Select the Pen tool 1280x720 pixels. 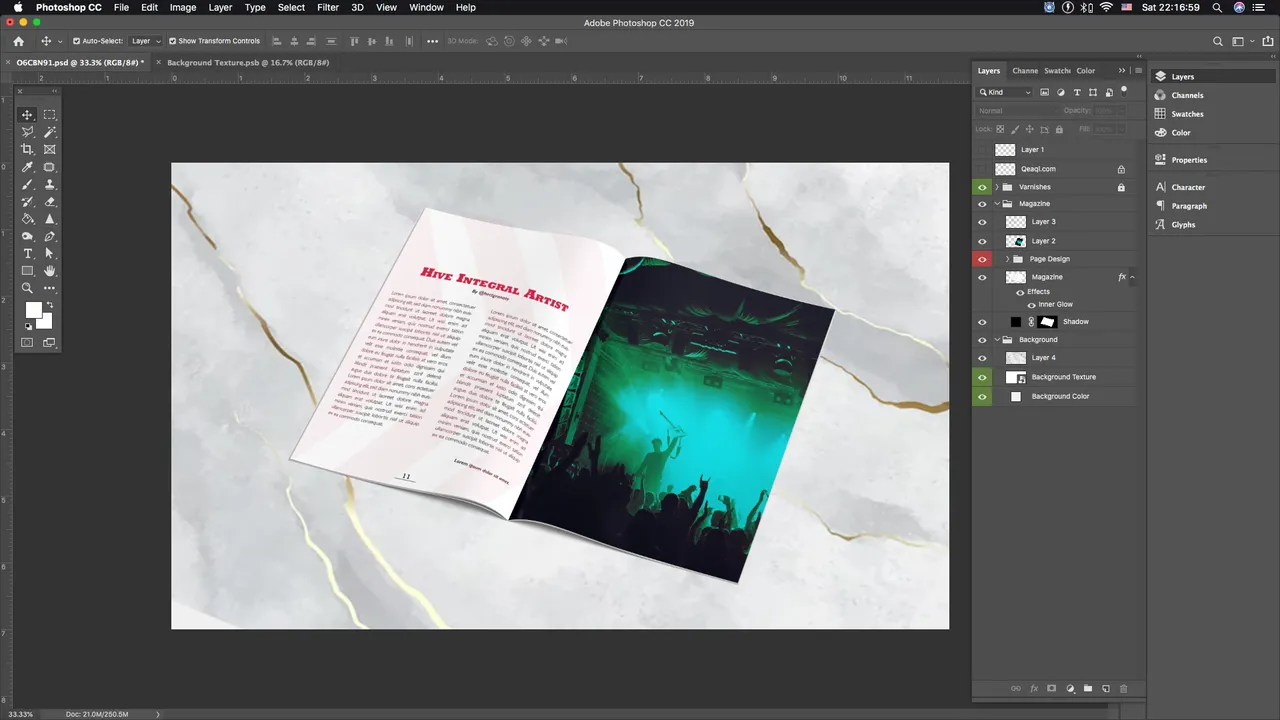click(49, 236)
